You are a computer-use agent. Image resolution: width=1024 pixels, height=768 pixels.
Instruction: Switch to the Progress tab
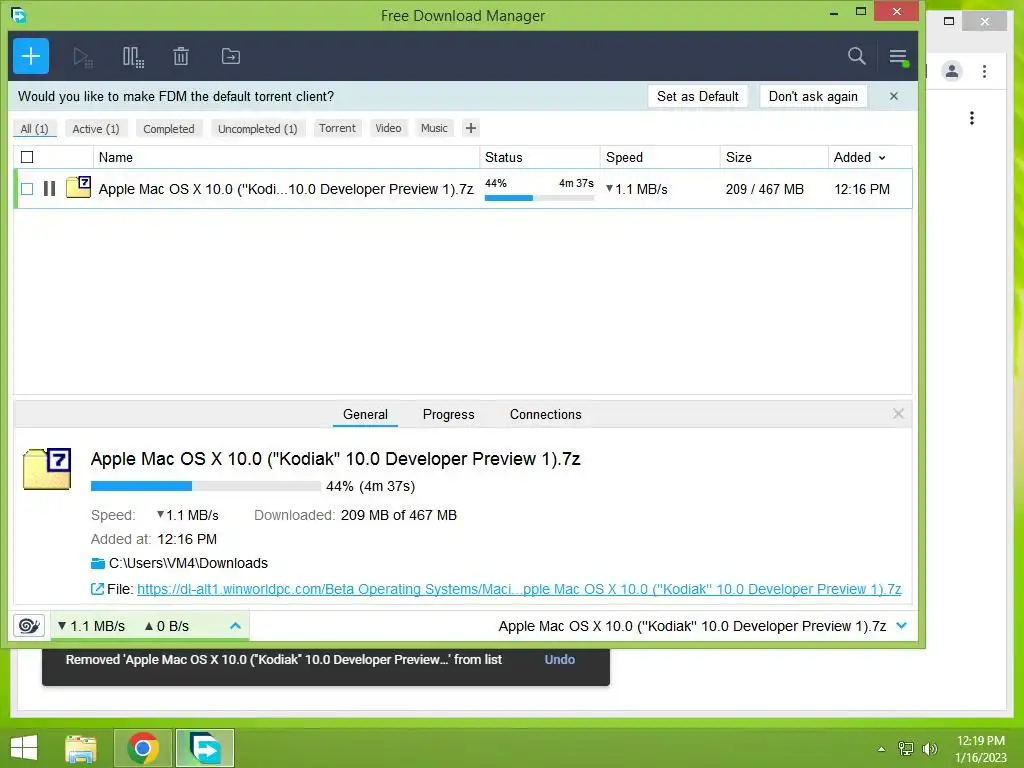[x=449, y=414]
